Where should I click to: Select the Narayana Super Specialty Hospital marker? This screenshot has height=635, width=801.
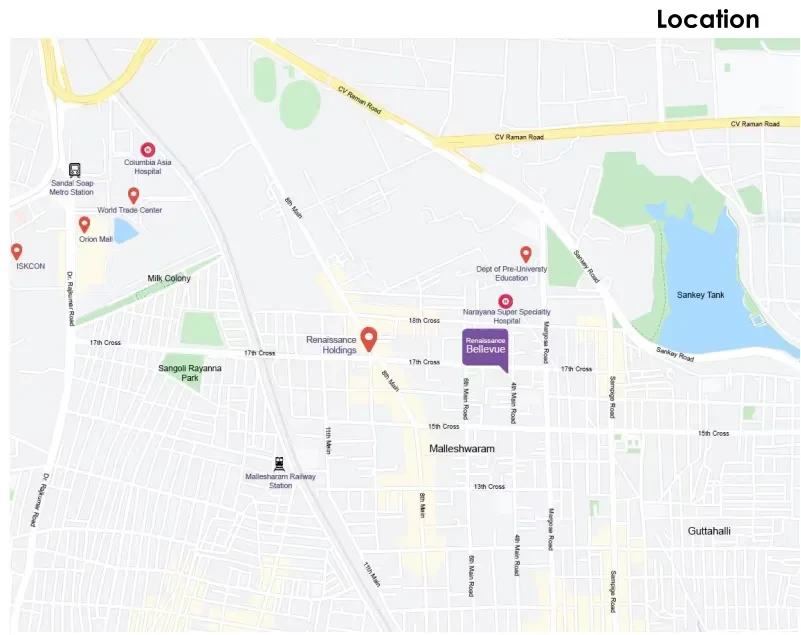[505, 301]
